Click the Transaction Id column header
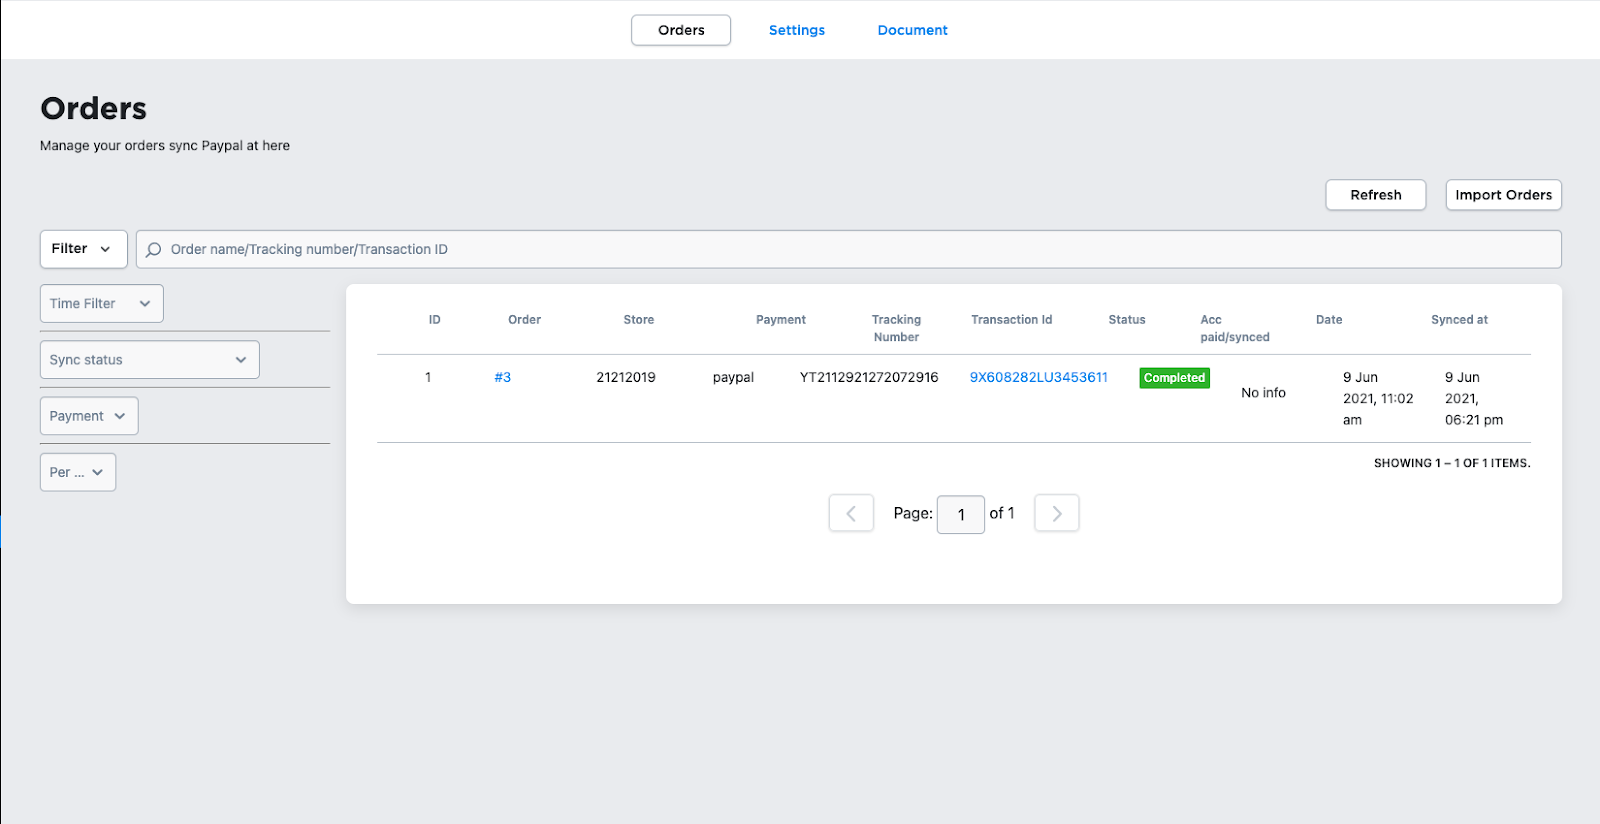Image resolution: width=1600 pixels, height=824 pixels. (1012, 320)
